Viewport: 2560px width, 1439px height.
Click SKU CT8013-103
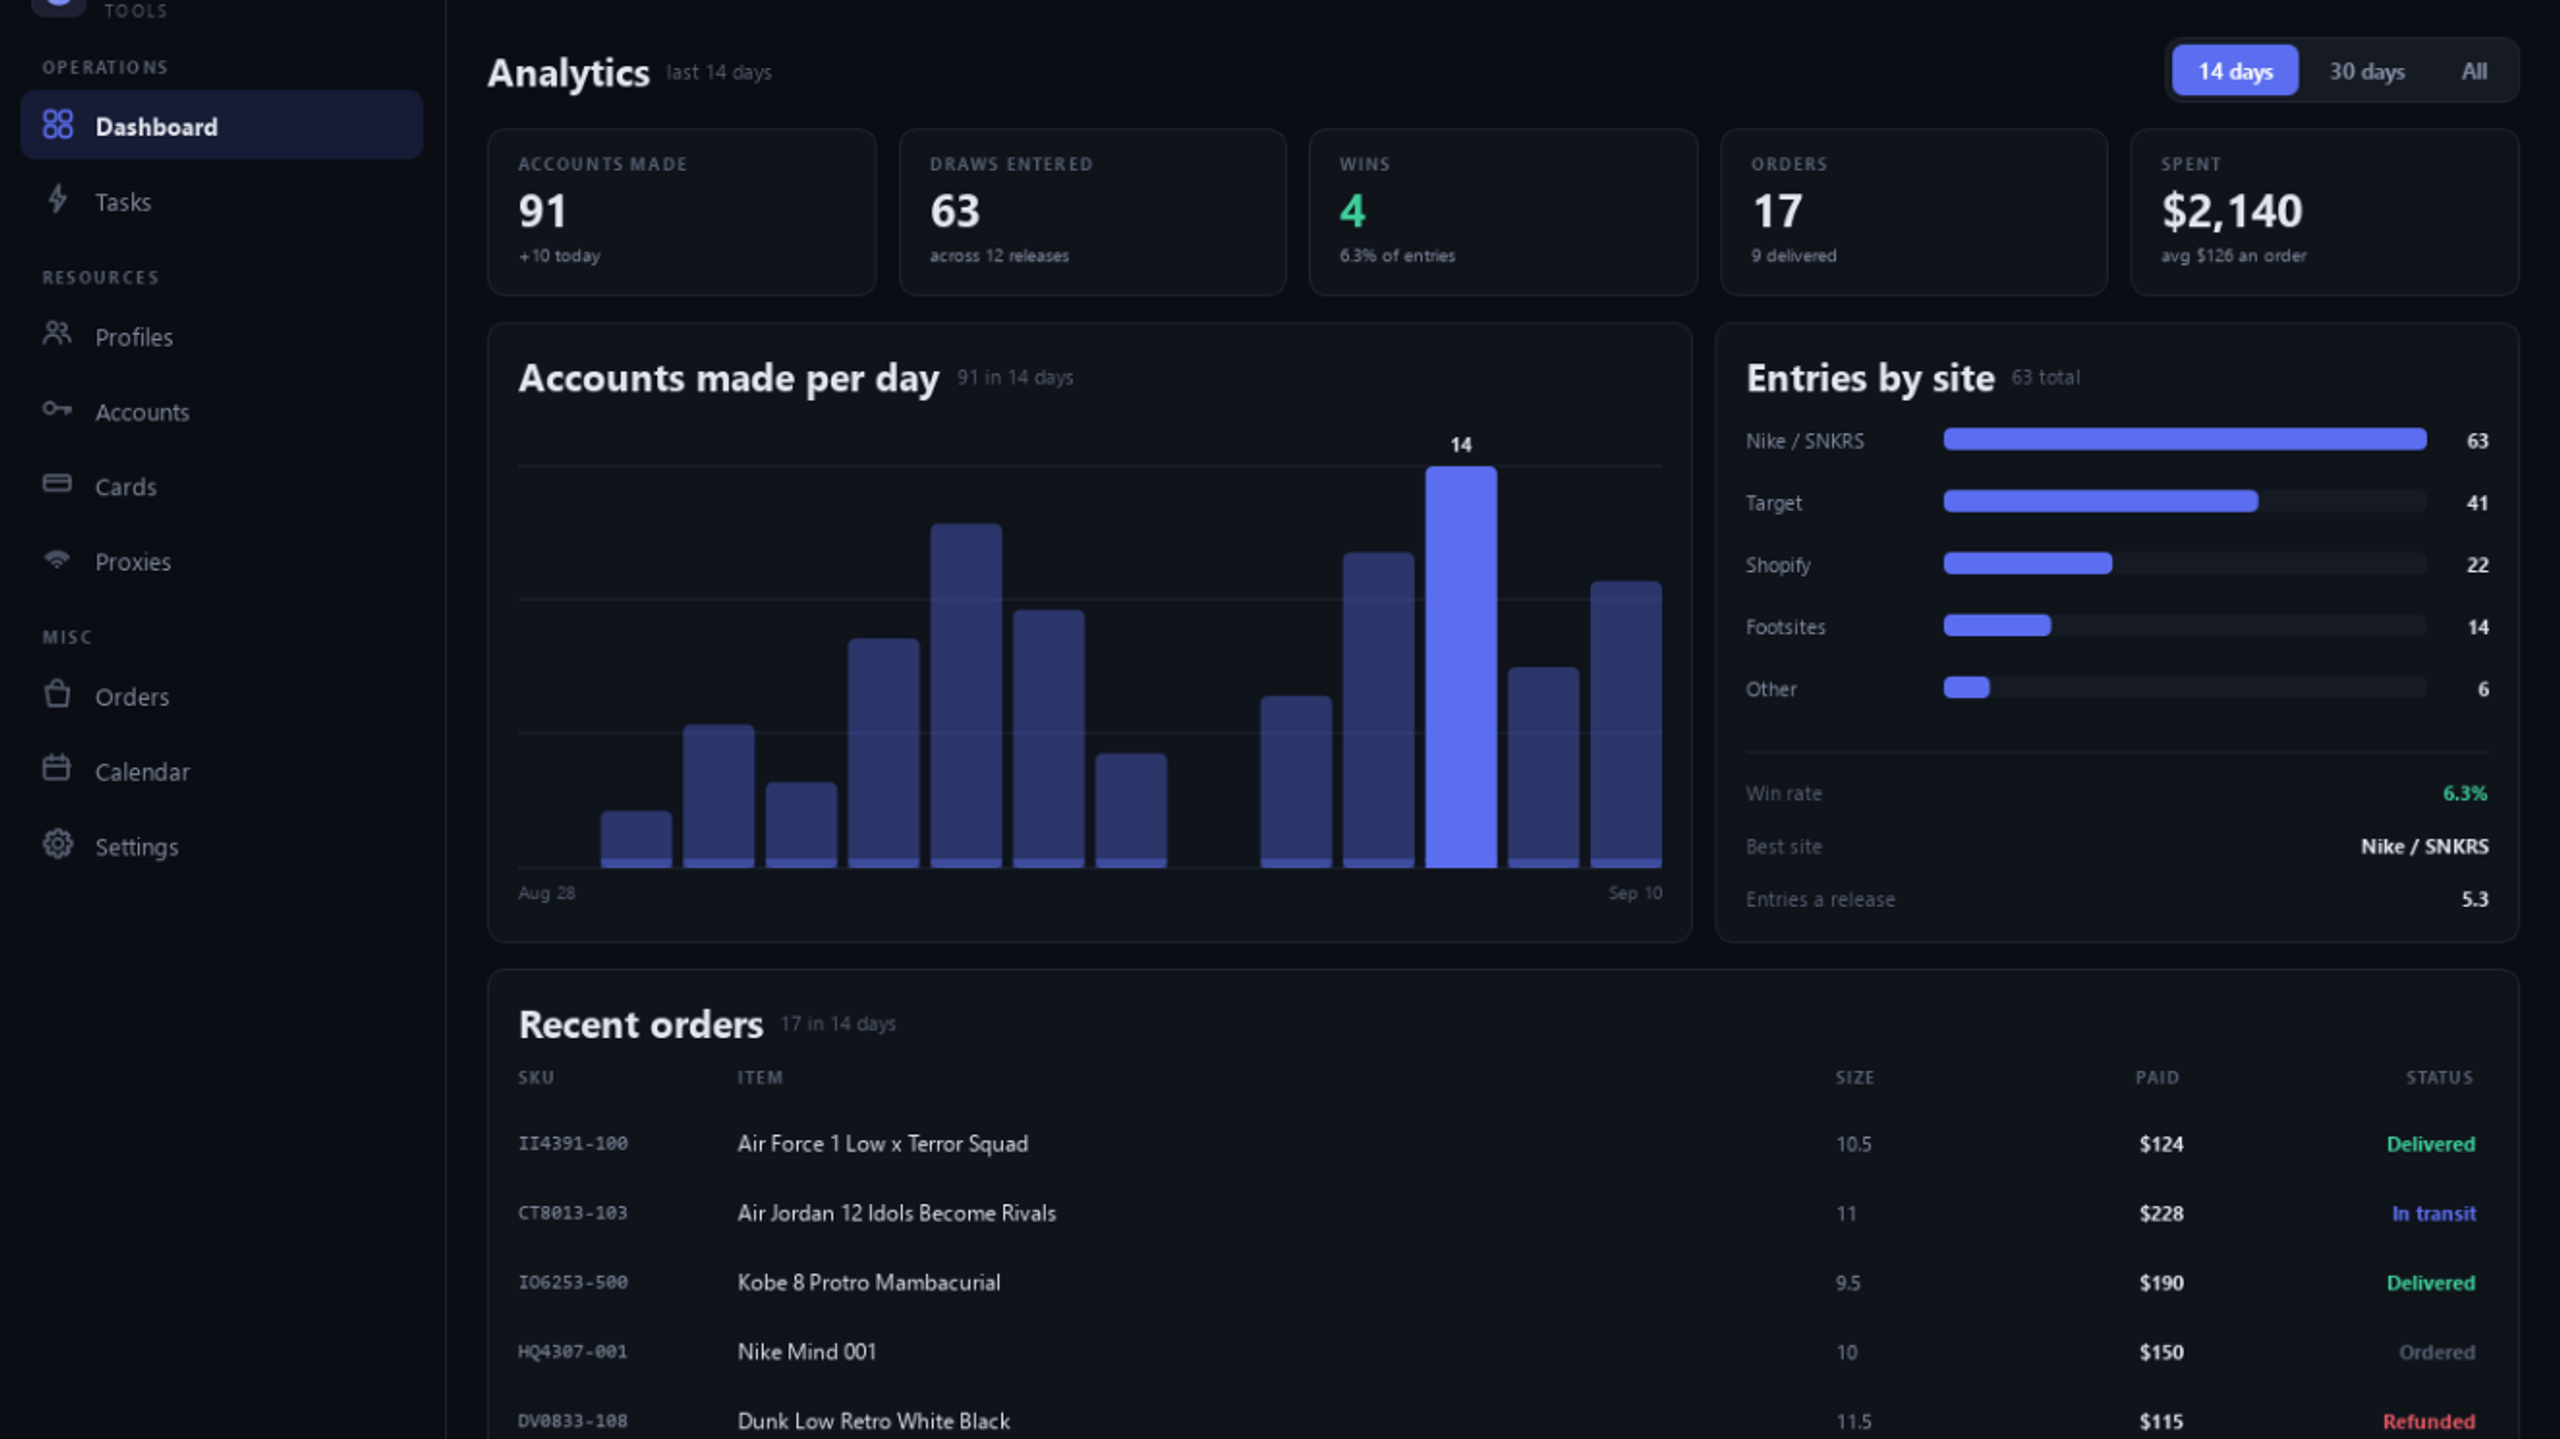click(x=573, y=1213)
